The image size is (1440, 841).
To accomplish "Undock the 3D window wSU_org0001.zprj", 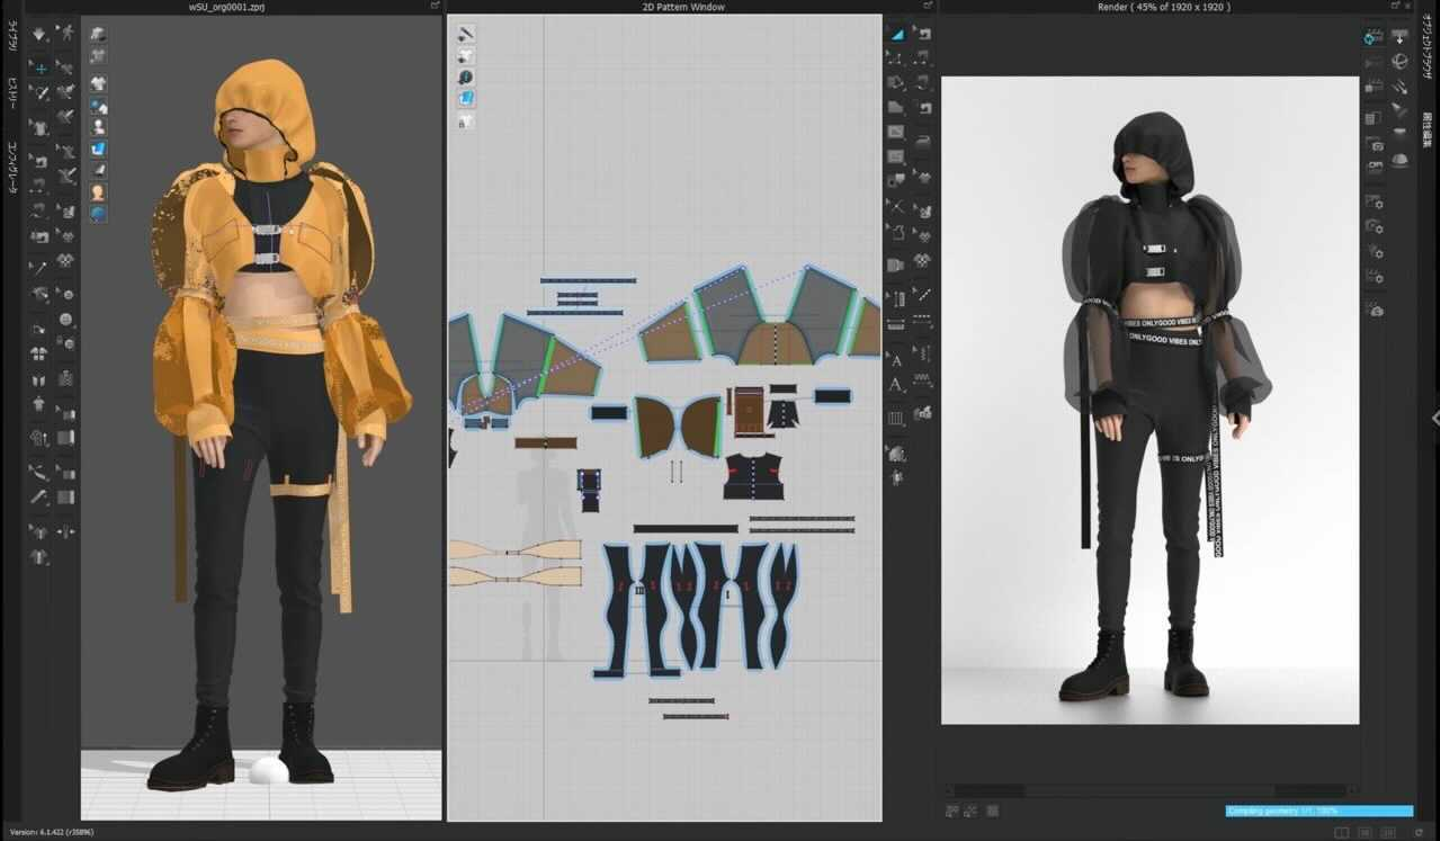I will coord(434,6).
